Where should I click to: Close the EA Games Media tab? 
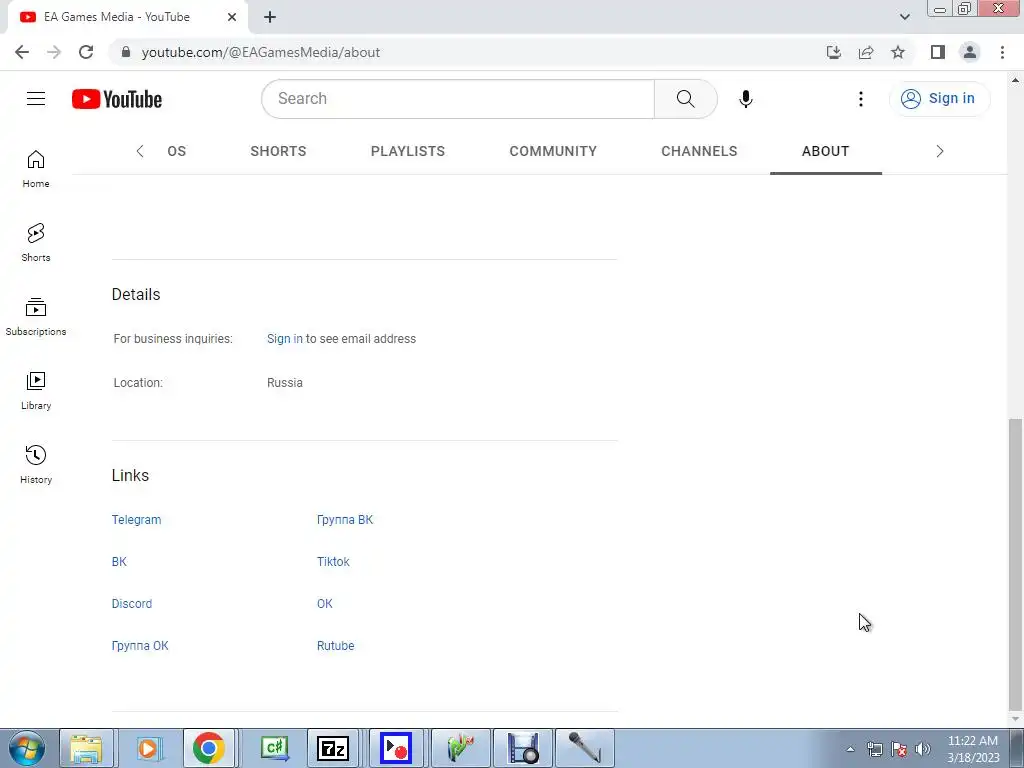coord(232,17)
